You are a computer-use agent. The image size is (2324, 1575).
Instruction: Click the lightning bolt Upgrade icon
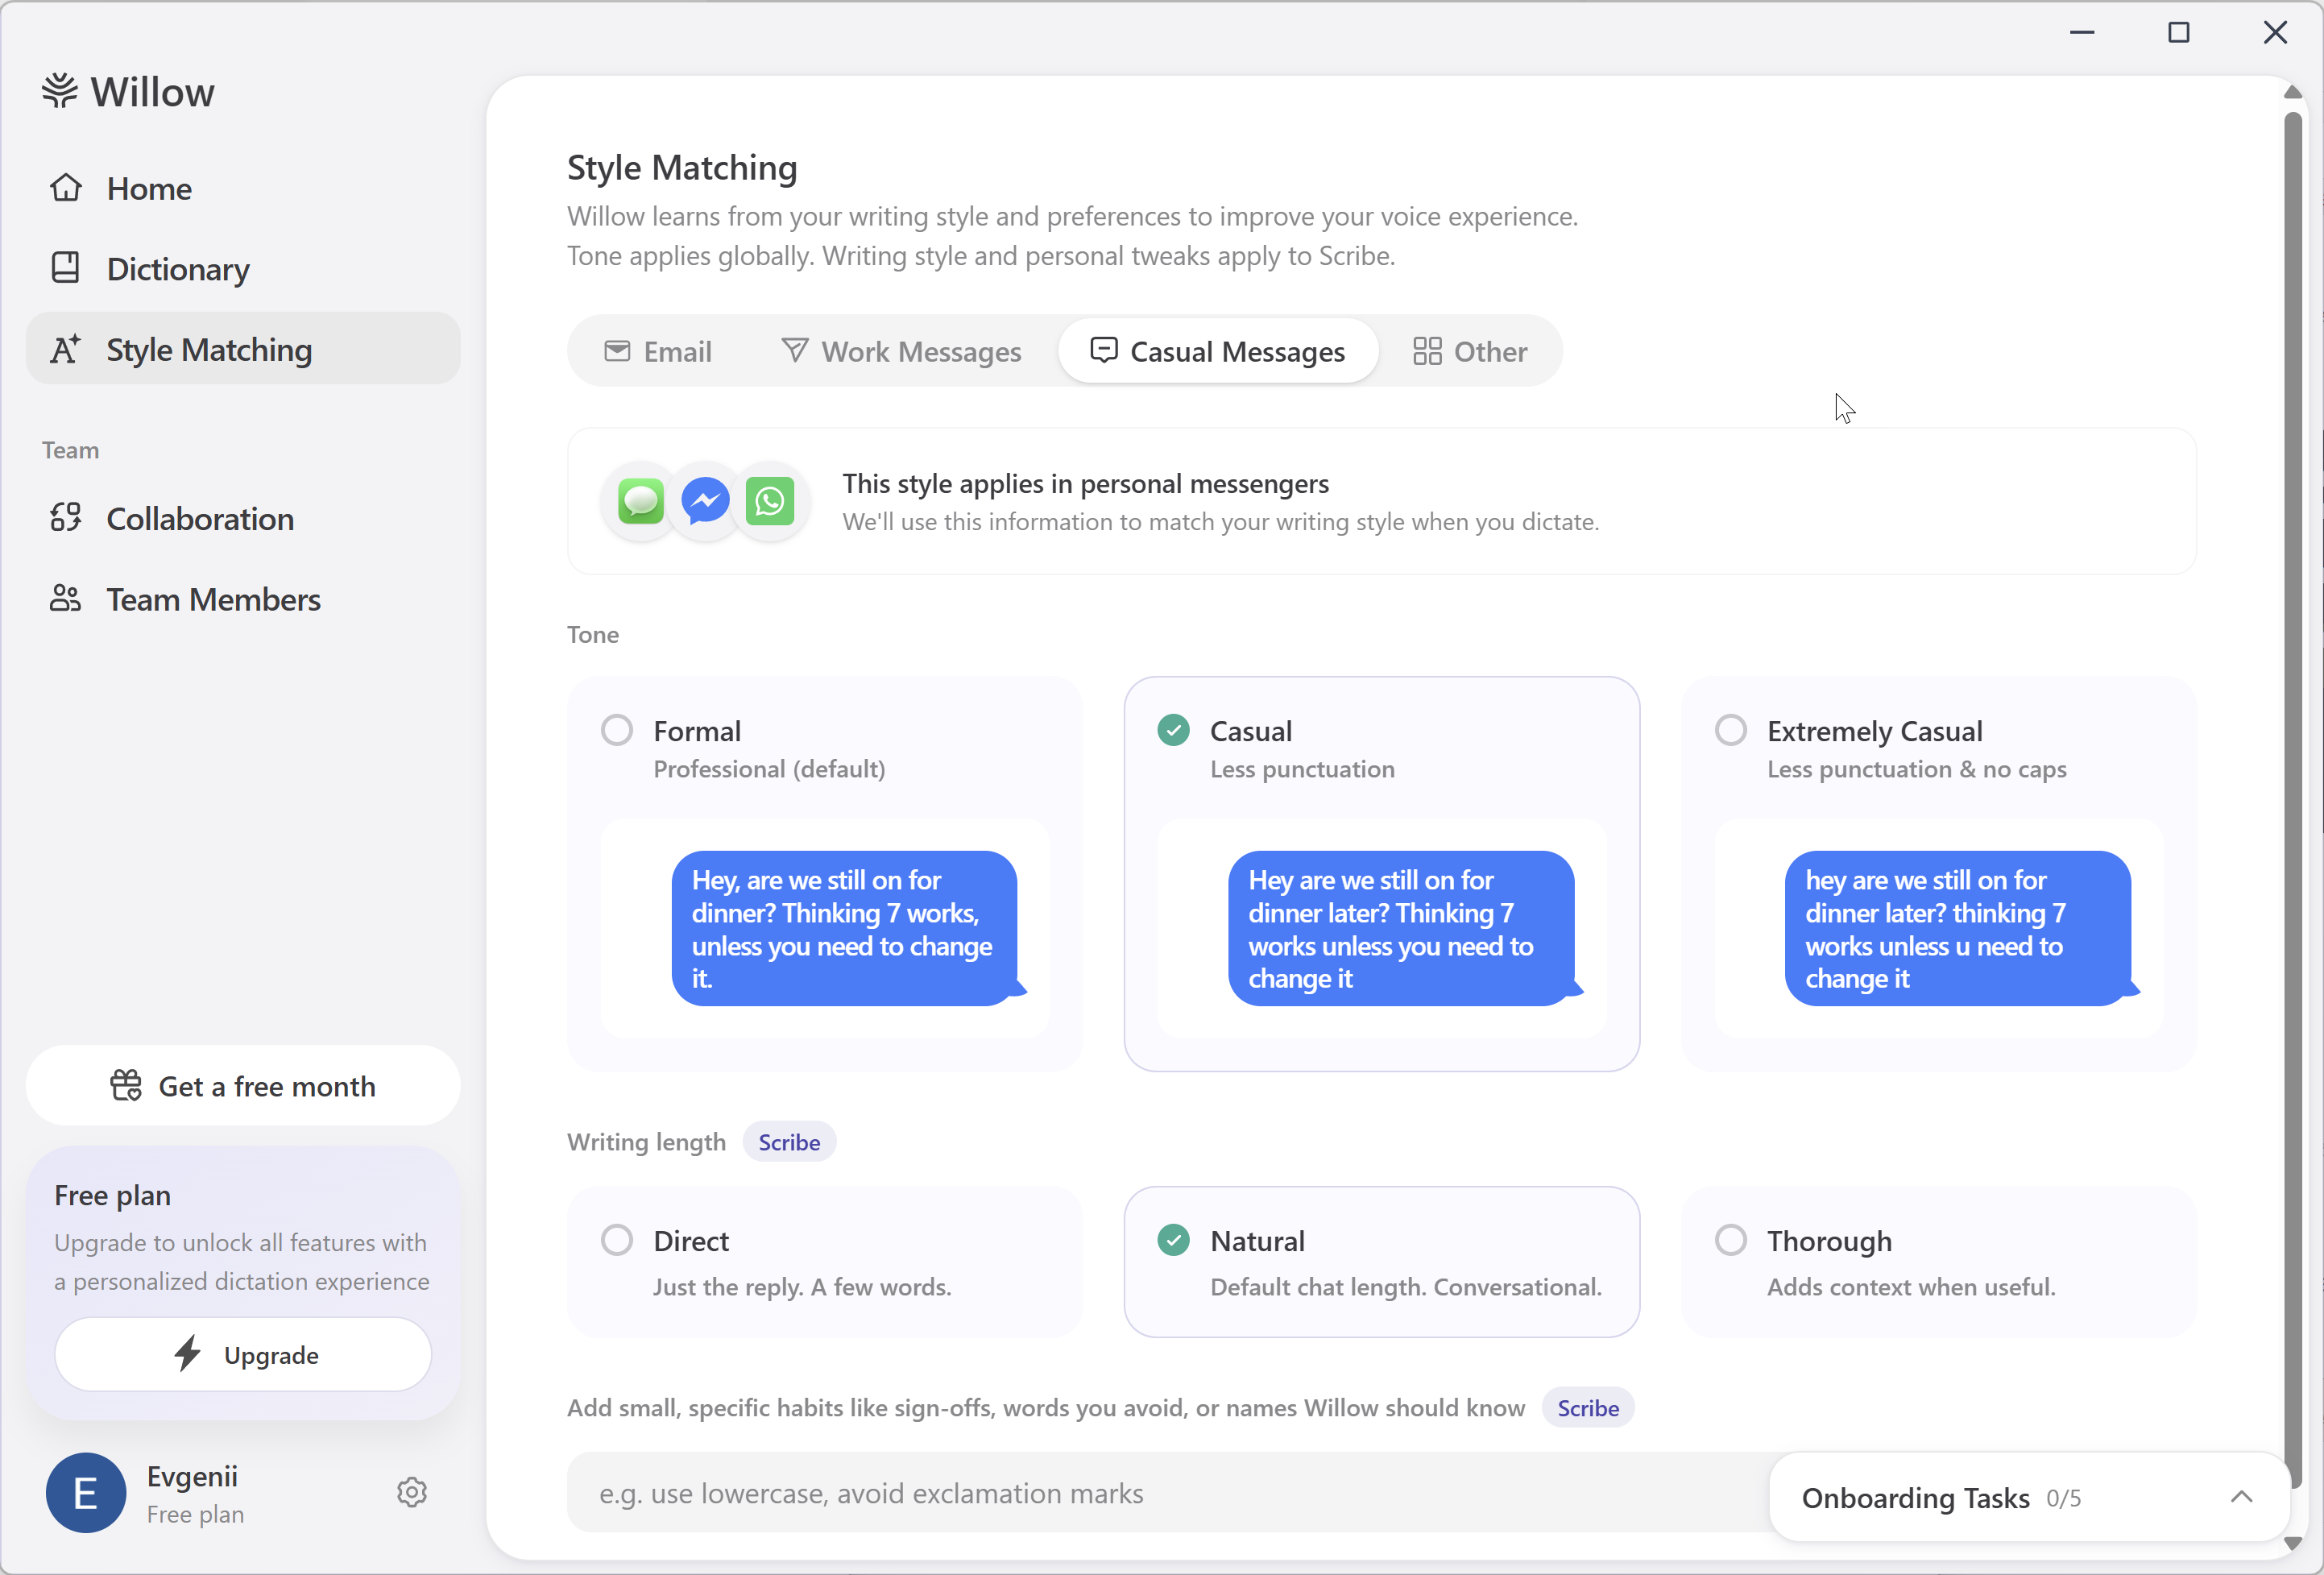point(188,1354)
